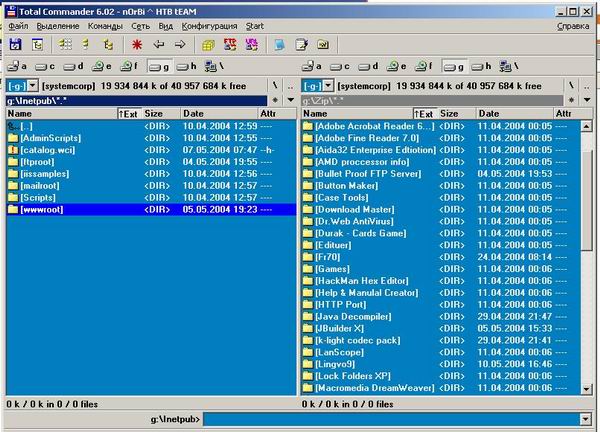Open the Start menu item
600x432 pixels.
[x=254, y=26]
